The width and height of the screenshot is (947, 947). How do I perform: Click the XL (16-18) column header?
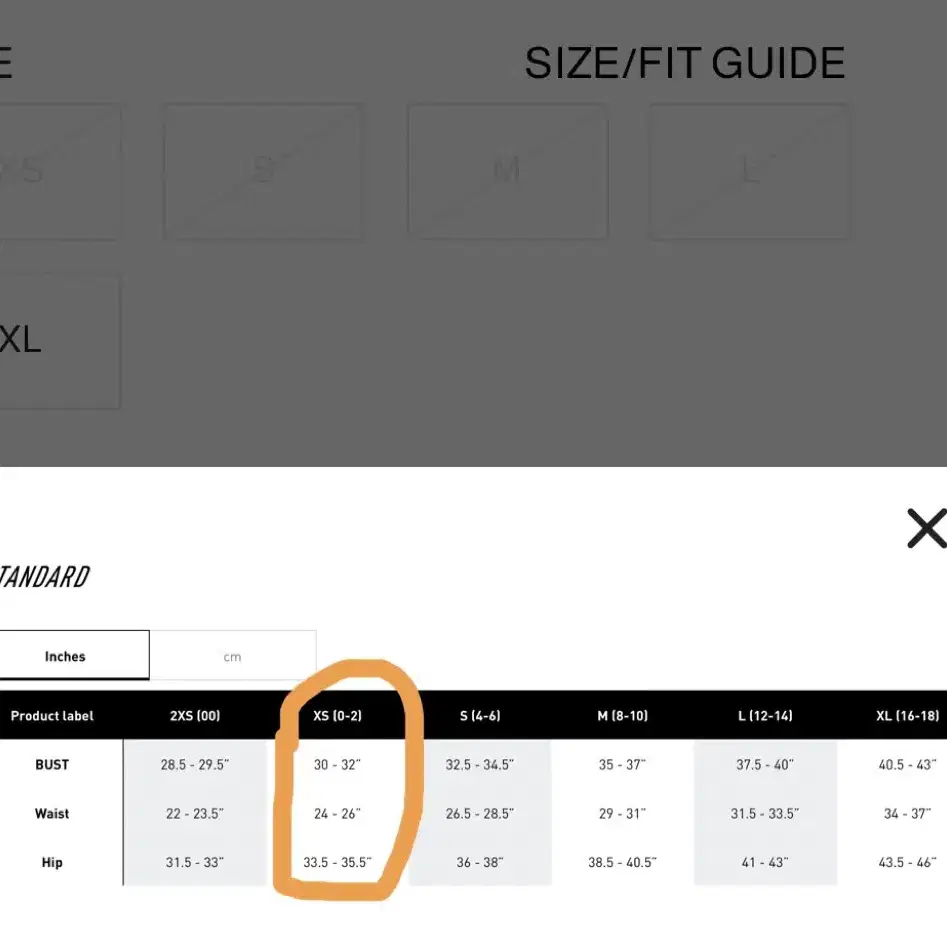tap(907, 716)
